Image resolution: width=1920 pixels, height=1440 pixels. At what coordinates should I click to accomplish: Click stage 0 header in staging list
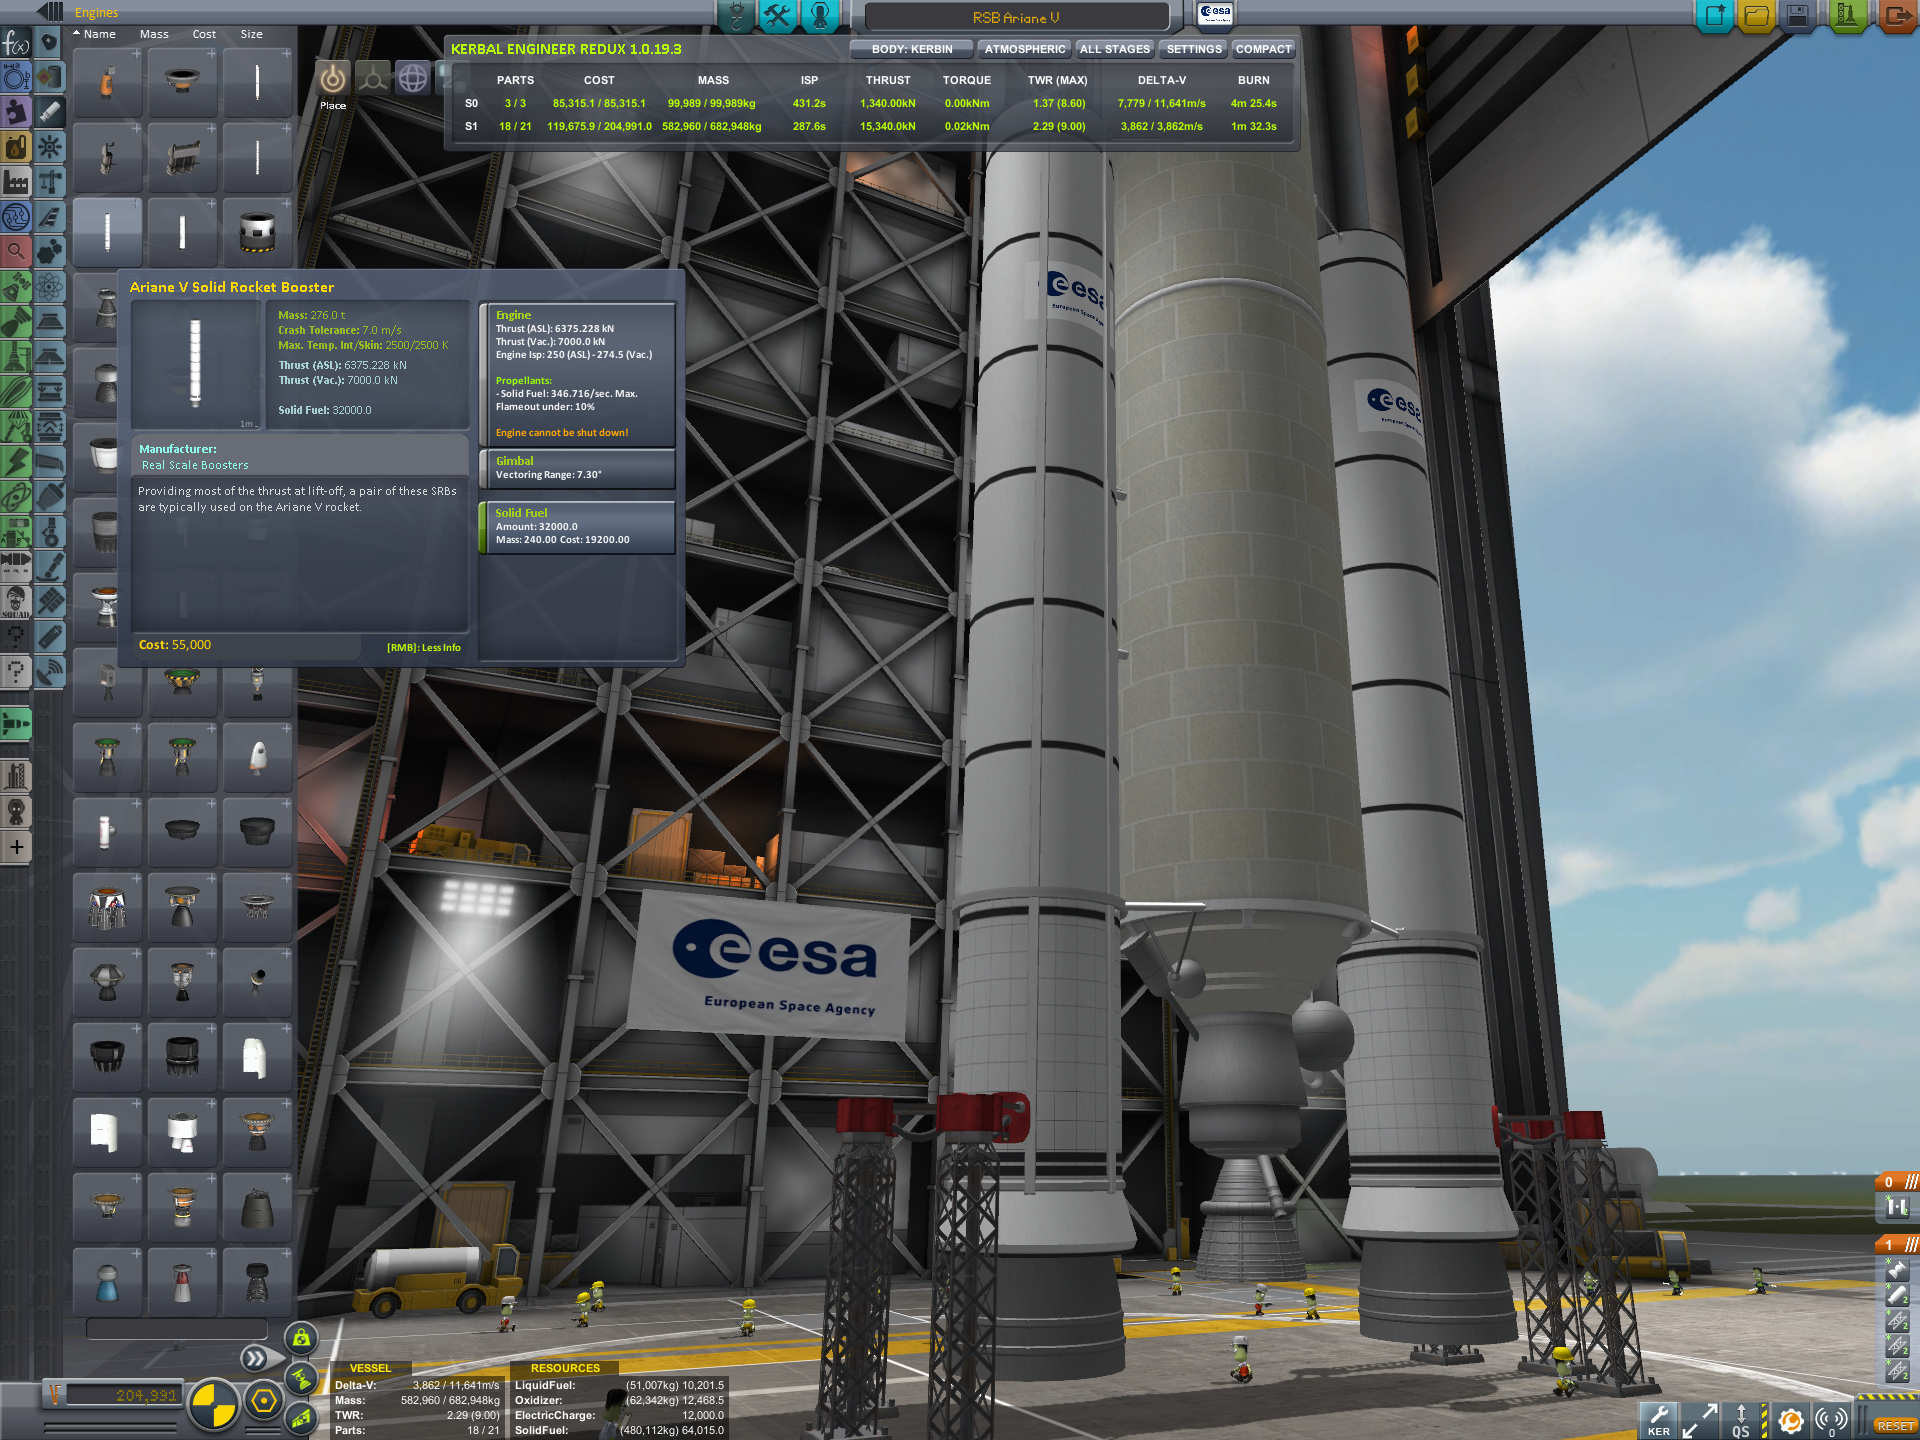pos(1897,1182)
